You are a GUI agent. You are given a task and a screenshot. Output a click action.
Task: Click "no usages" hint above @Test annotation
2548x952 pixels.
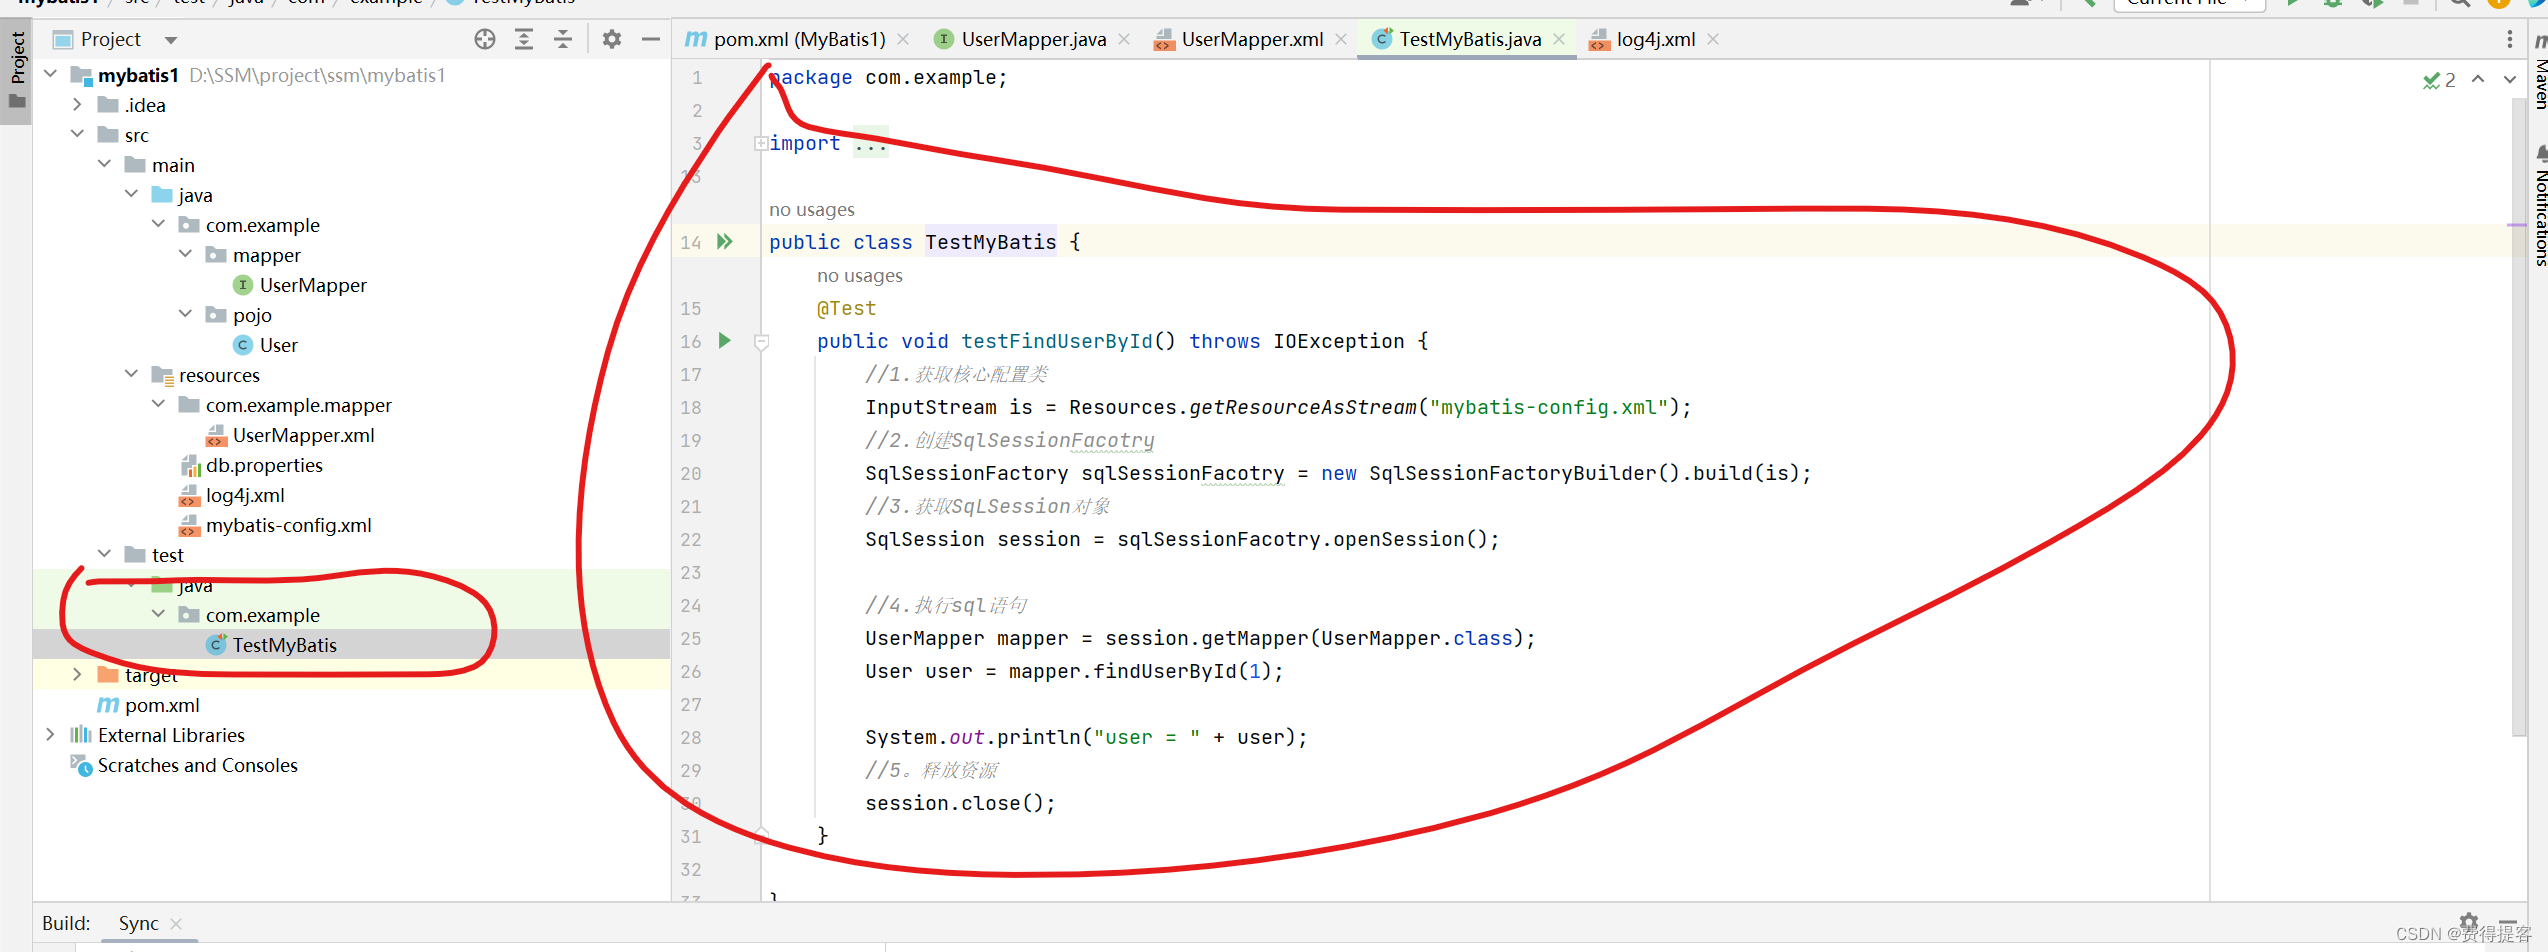[x=860, y=275]
